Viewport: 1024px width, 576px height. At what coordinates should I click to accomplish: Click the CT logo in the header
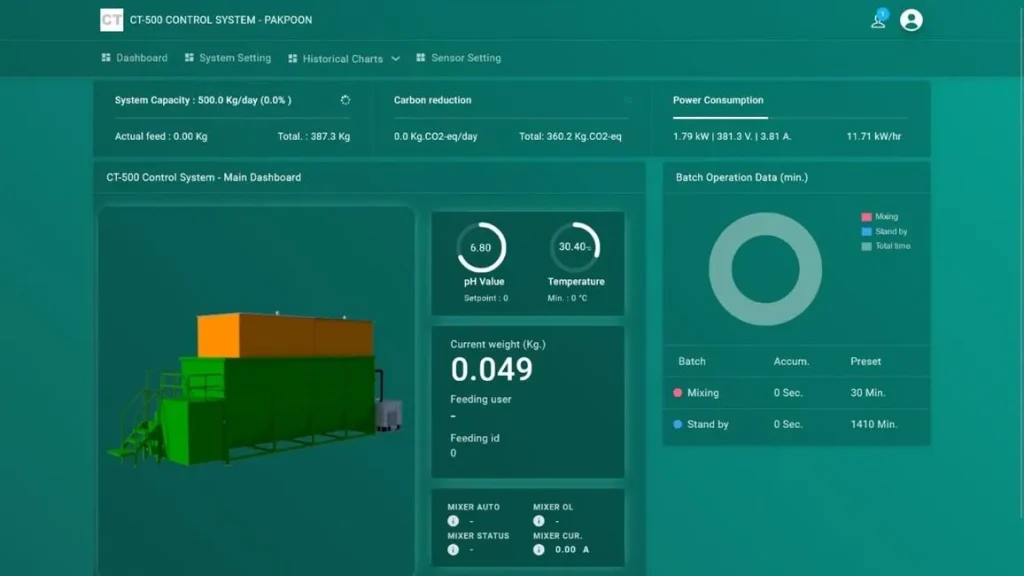click(x=112, y=20)
